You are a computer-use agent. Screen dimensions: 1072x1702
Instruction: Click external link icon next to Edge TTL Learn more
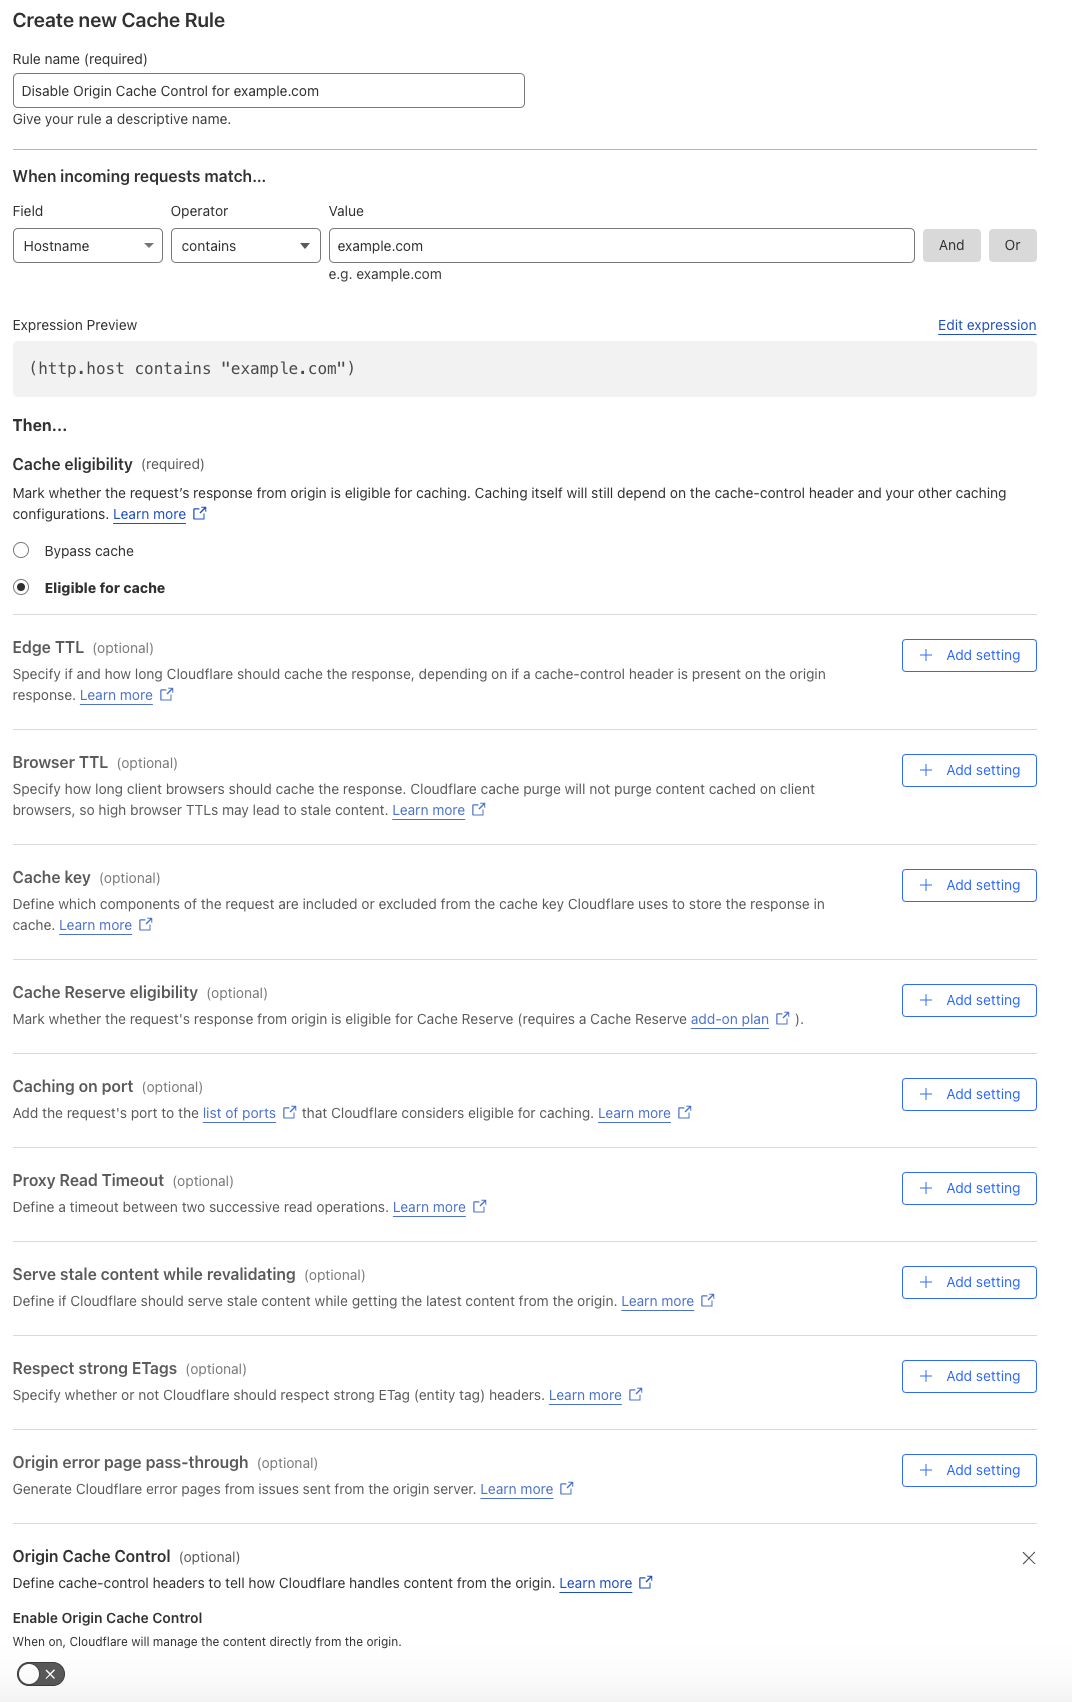167,694
